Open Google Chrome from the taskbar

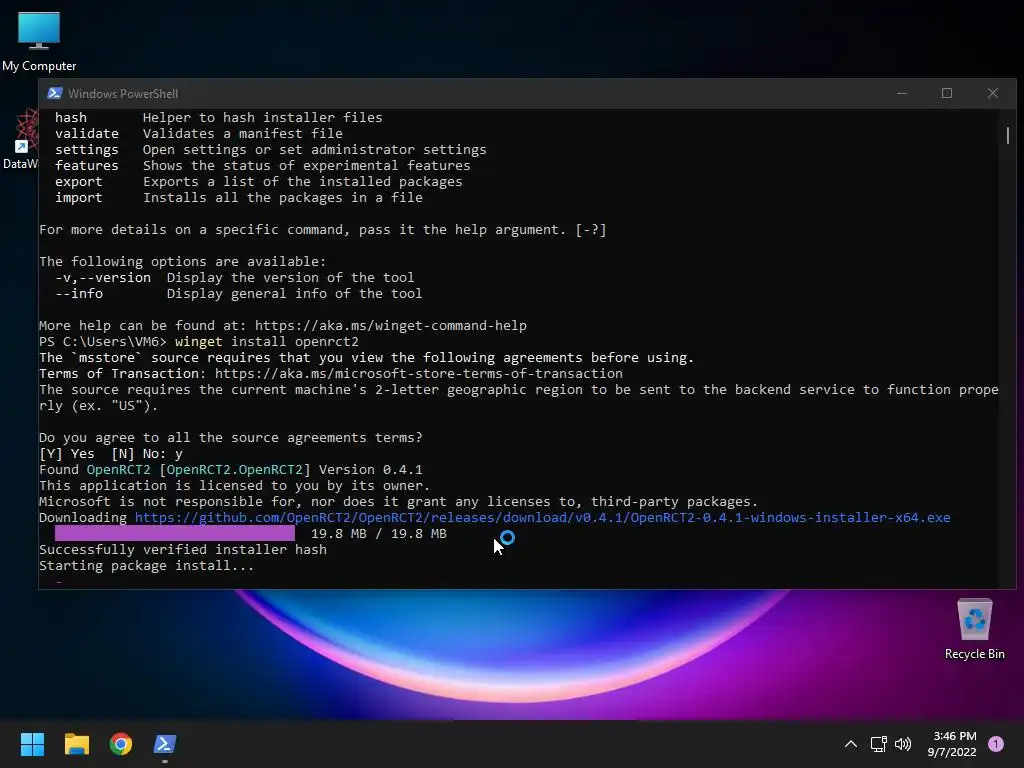tap(121, 744)
